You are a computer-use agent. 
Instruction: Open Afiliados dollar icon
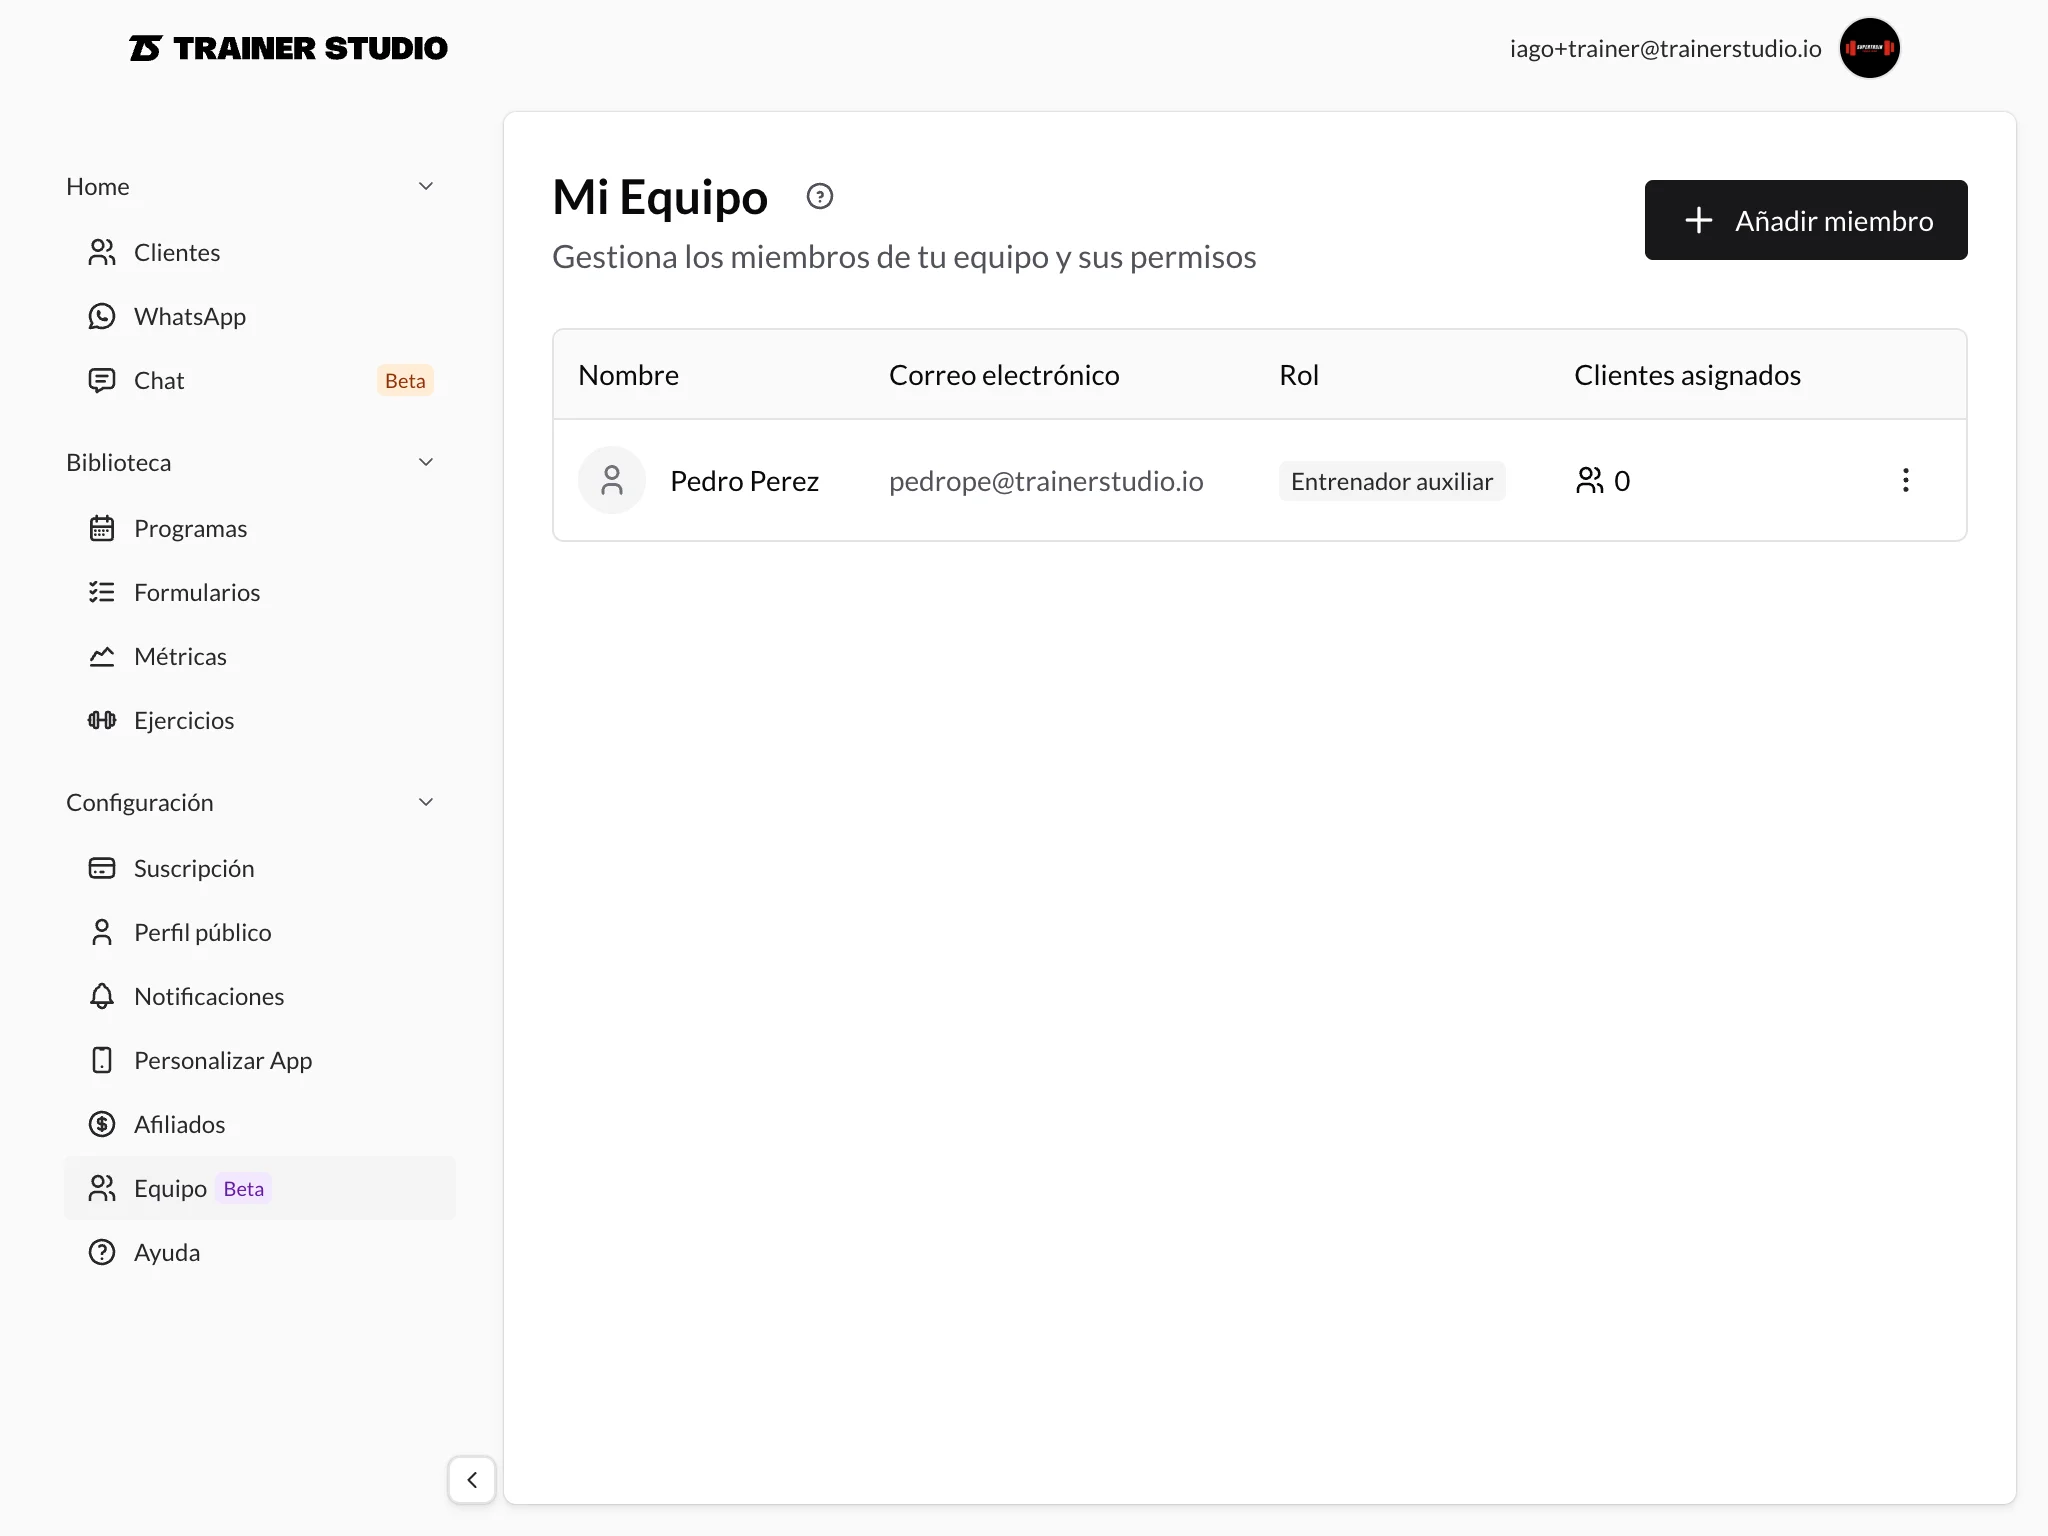tap(102, 1124)
